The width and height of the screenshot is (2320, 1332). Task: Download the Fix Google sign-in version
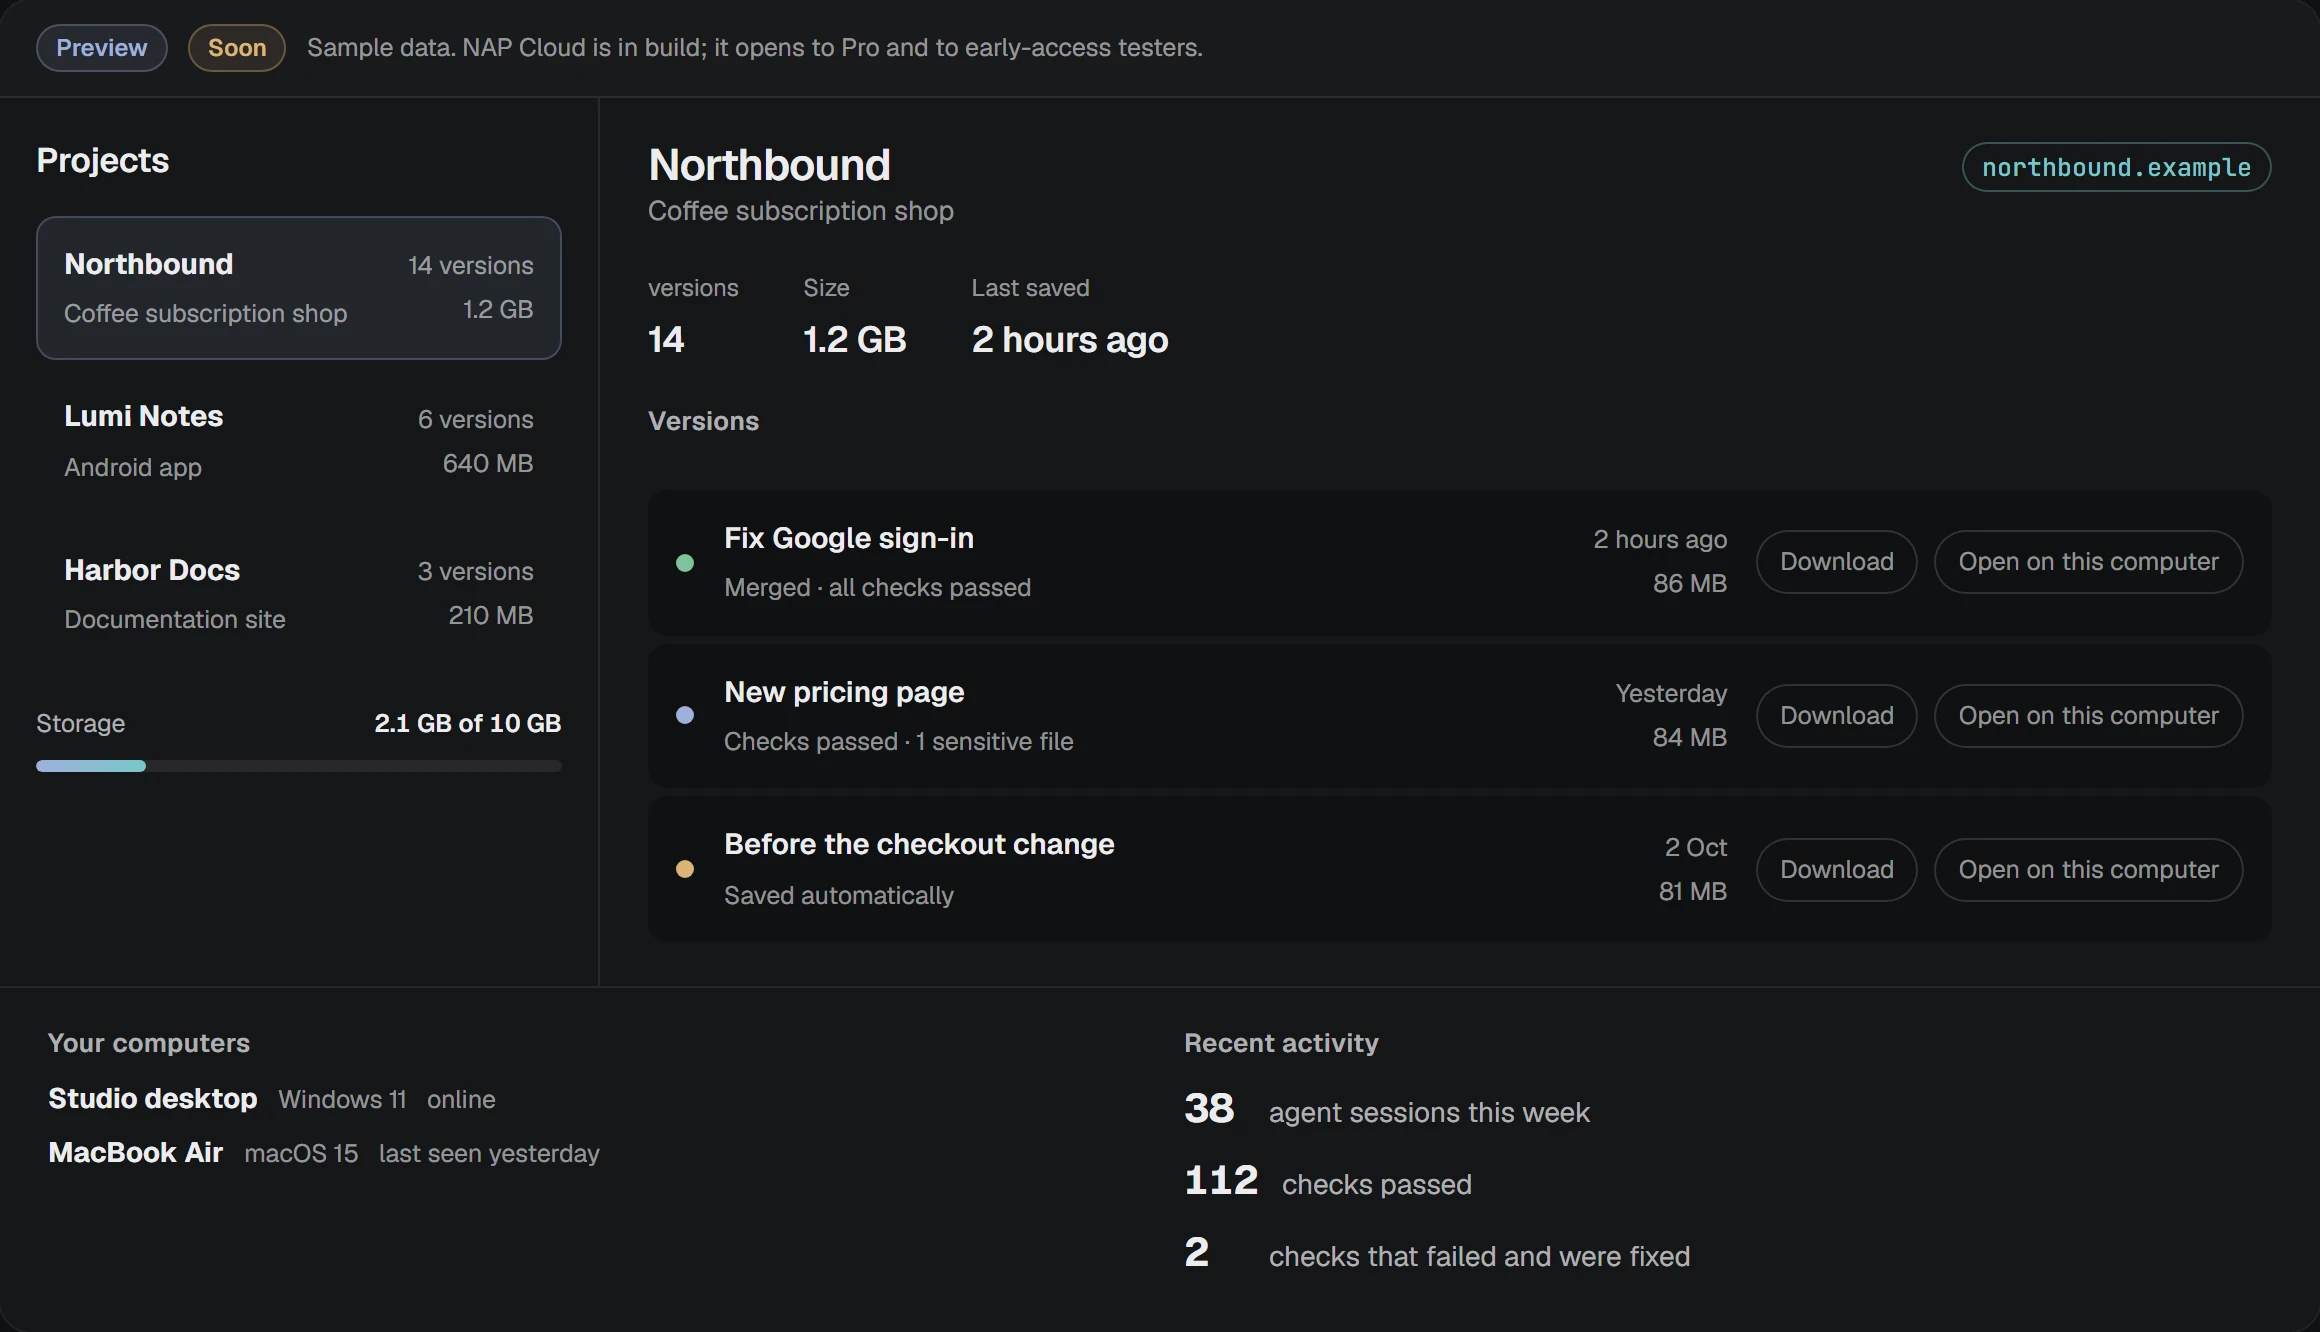point(1836,562)
